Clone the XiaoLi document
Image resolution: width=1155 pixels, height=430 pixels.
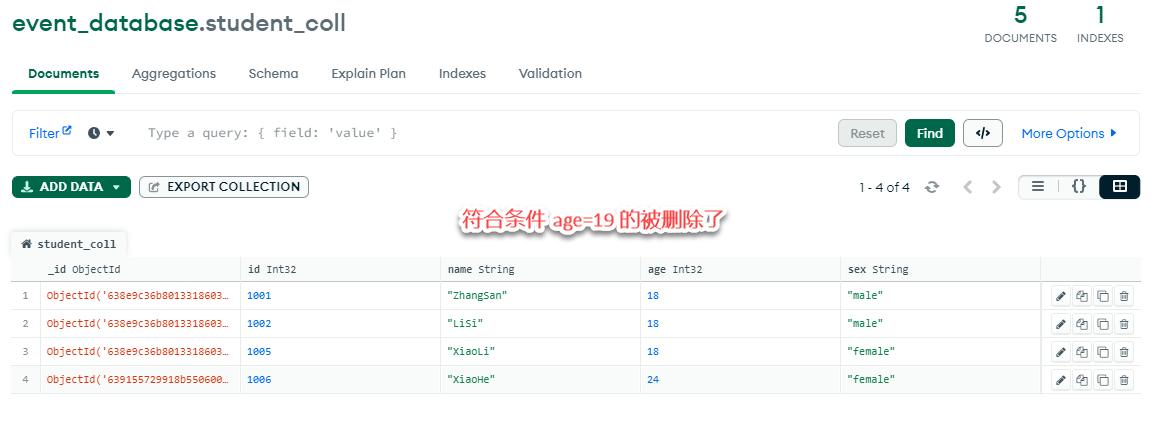tap(1103, 352)
